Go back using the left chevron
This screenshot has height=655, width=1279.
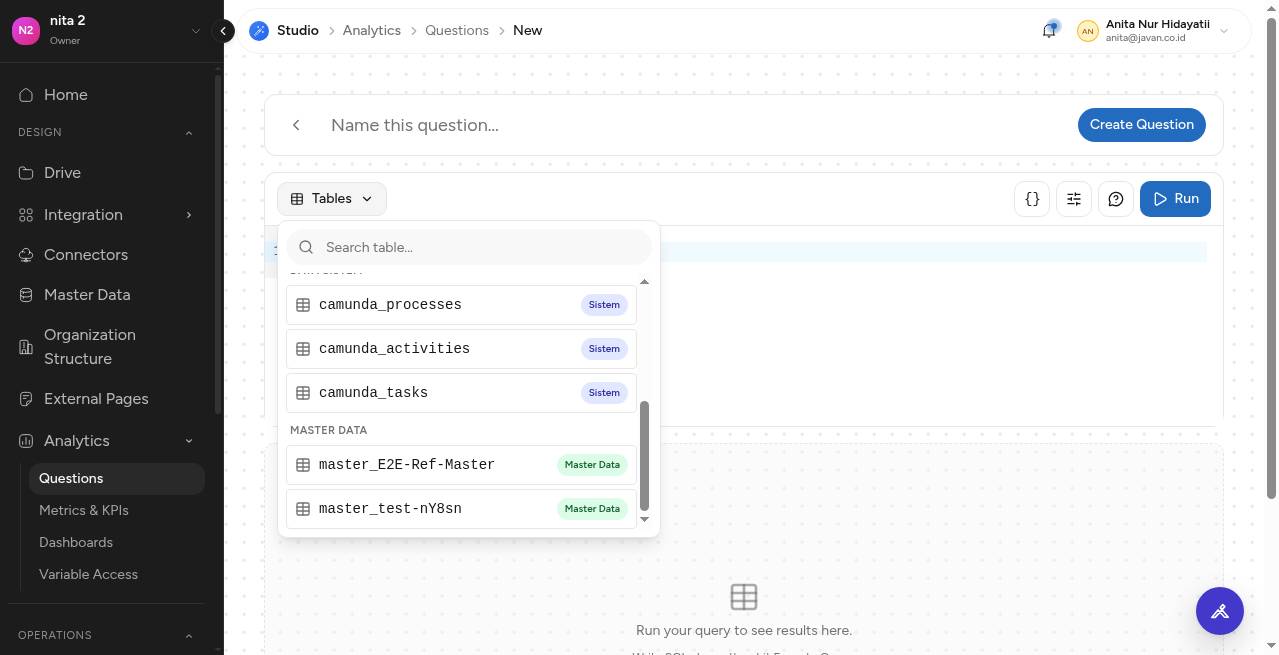[x=296, y=125]
